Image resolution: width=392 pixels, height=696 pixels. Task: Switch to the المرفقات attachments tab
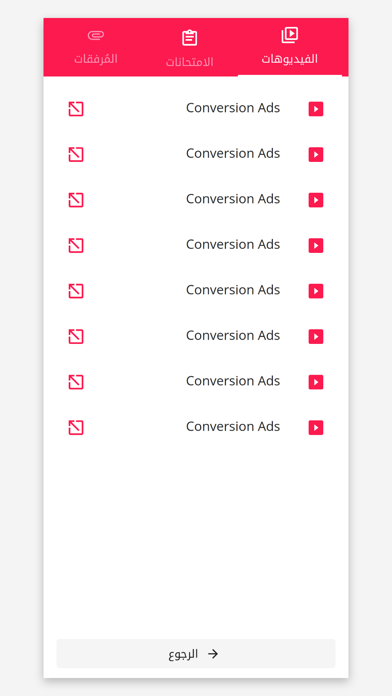tap(95, 47)
